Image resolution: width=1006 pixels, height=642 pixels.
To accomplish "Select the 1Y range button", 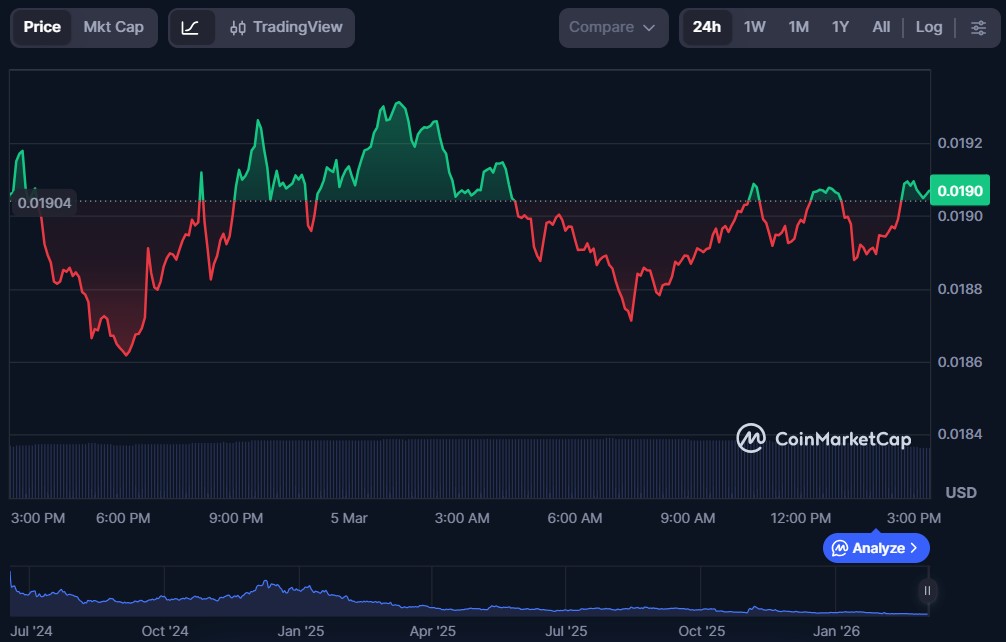I will point(840,27).
